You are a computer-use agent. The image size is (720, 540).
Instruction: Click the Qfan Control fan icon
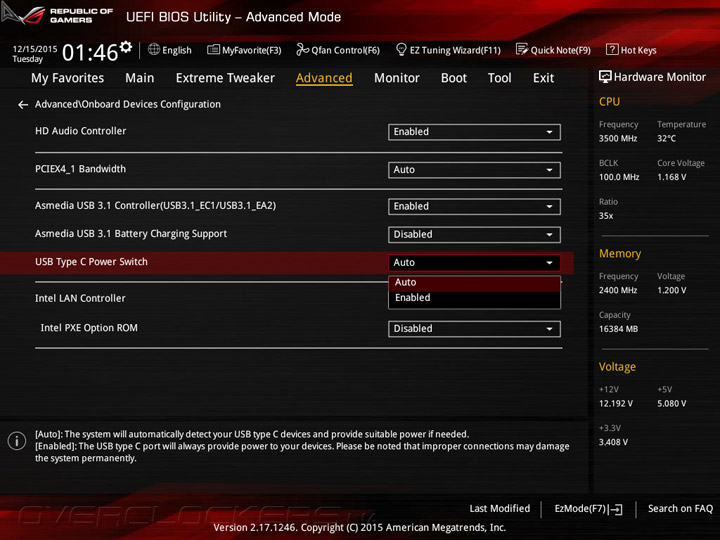click(x=303, y=49)
